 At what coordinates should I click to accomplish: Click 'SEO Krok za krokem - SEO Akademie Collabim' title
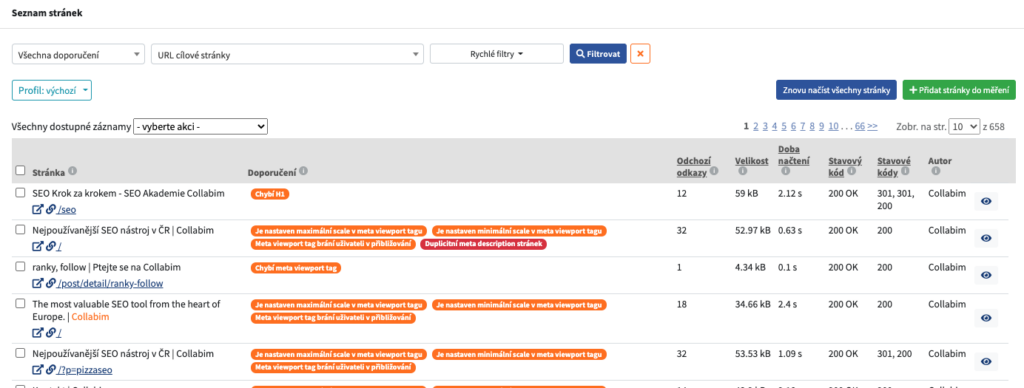pos(129,193)
